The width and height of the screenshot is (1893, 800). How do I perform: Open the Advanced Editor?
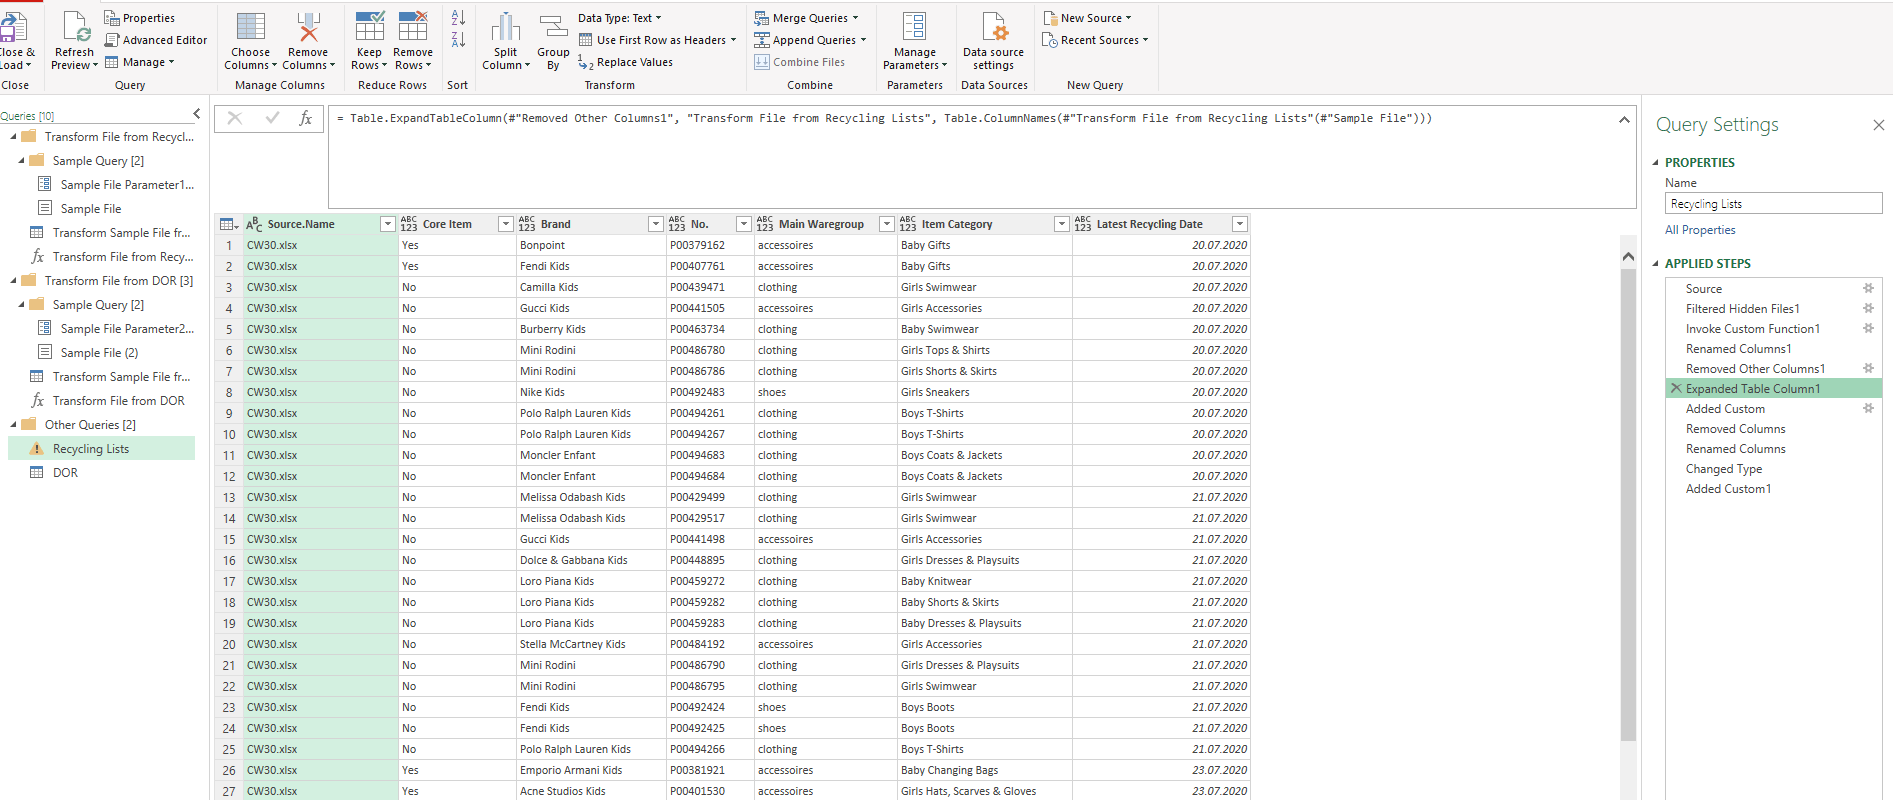155,40
